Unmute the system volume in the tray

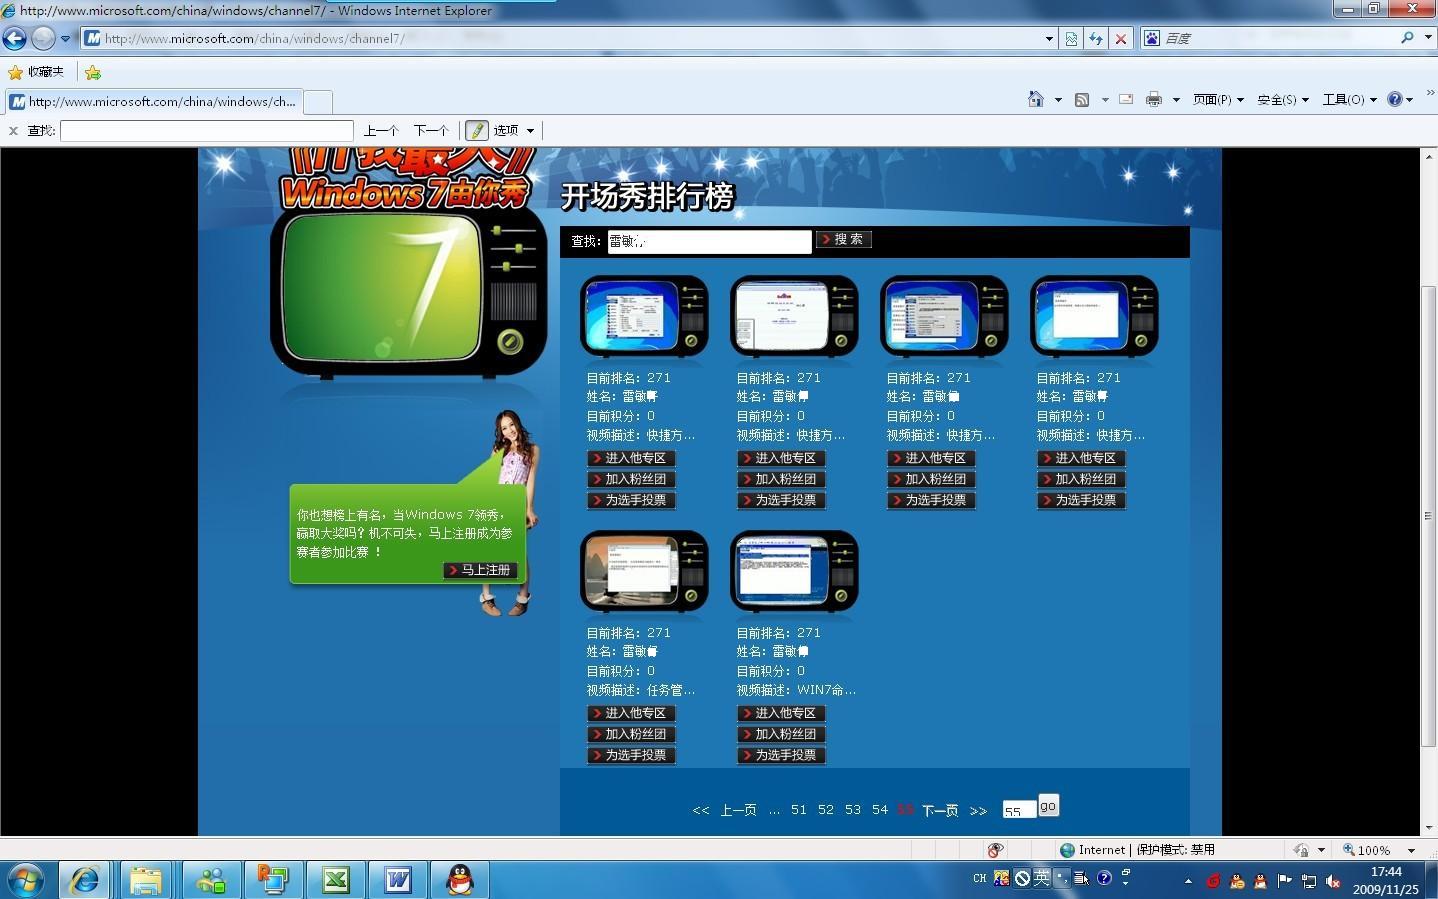coord(1333,881)
